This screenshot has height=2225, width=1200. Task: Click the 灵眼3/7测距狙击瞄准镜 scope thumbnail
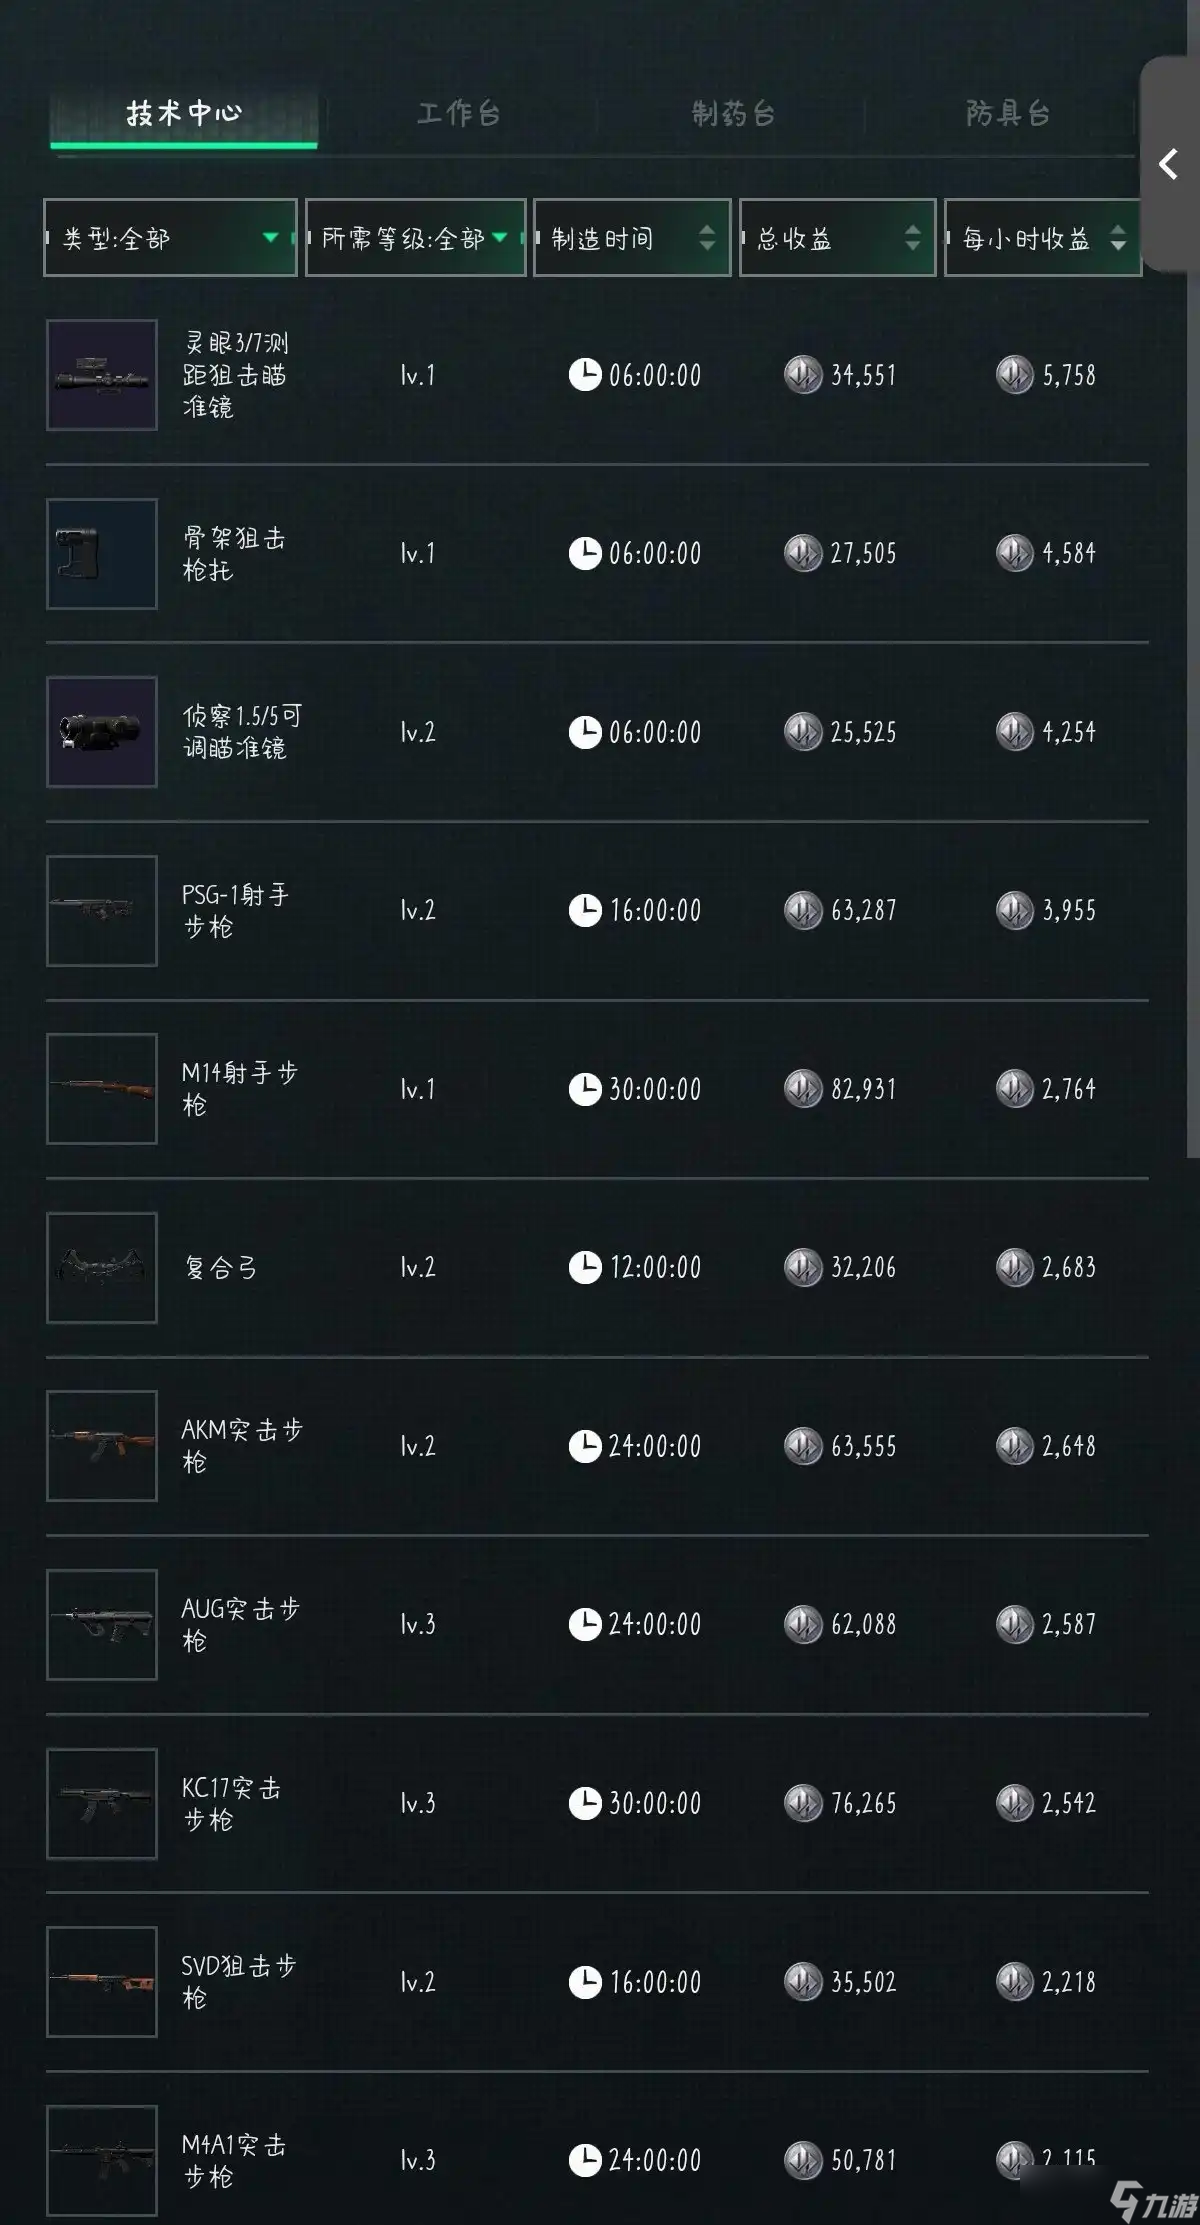click(x=102, y=375)
